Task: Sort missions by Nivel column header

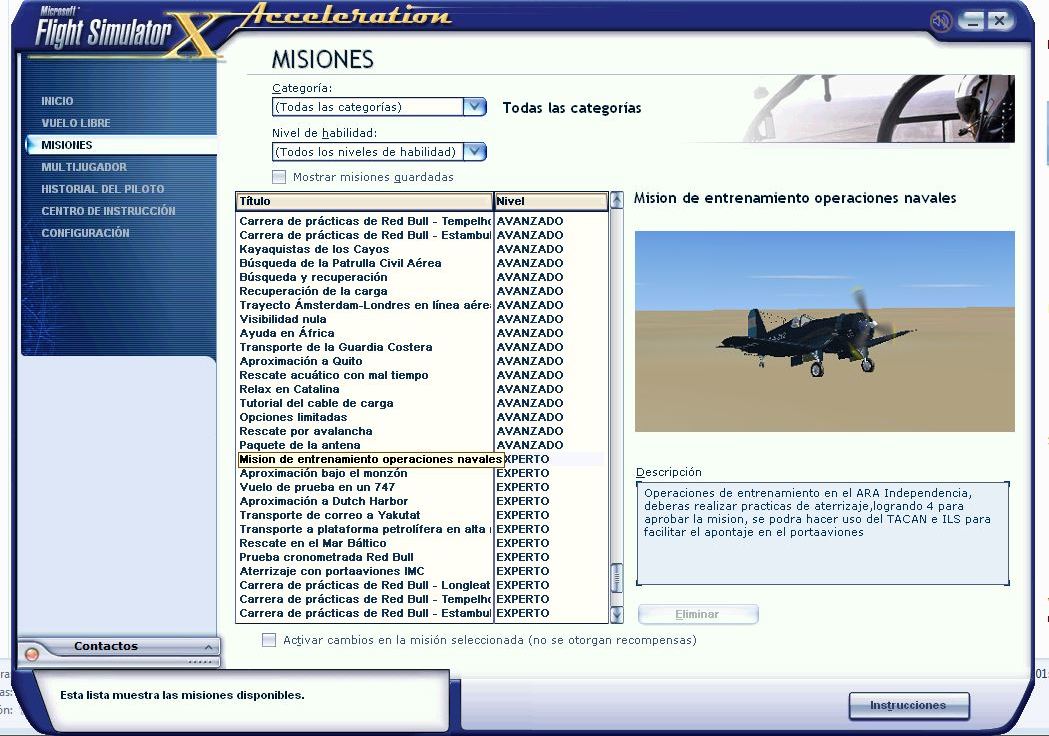Action: pos(551,201)
